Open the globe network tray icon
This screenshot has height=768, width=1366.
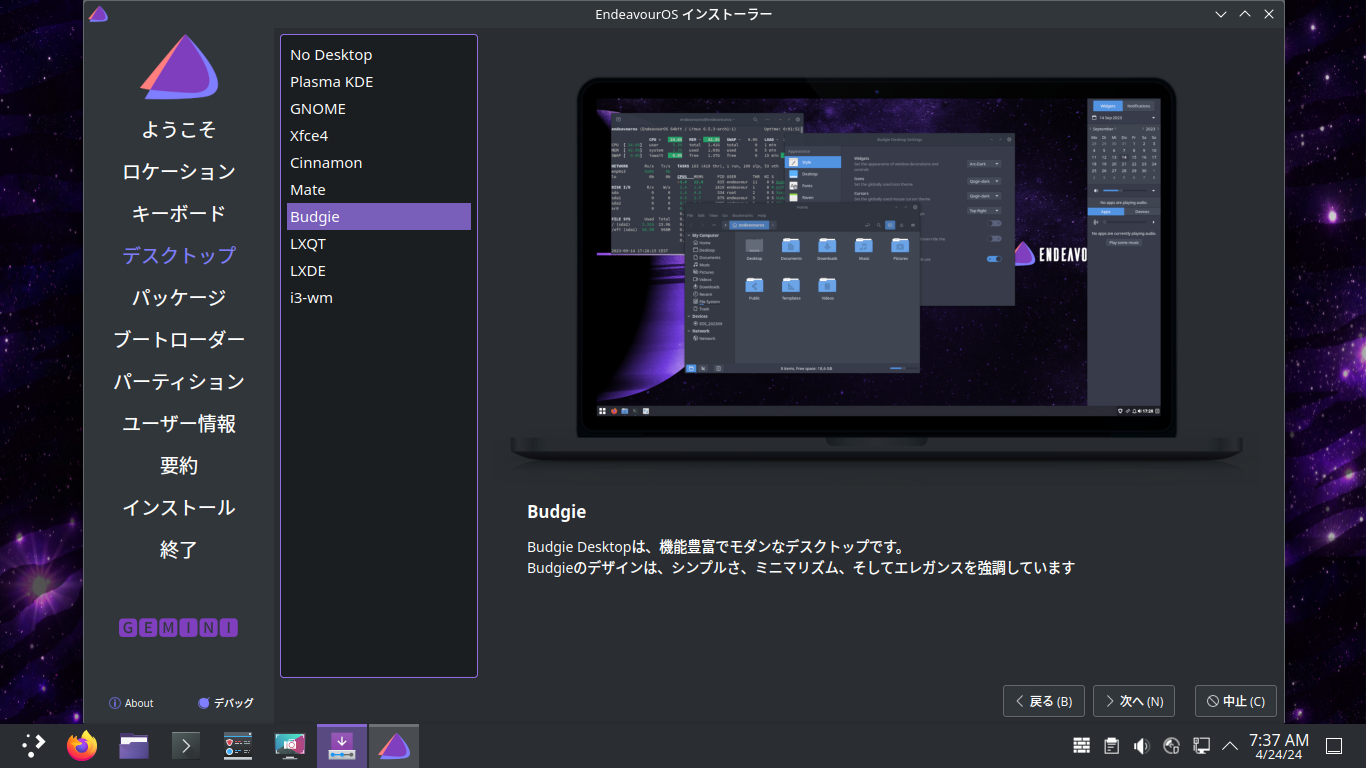[1172, 745]
